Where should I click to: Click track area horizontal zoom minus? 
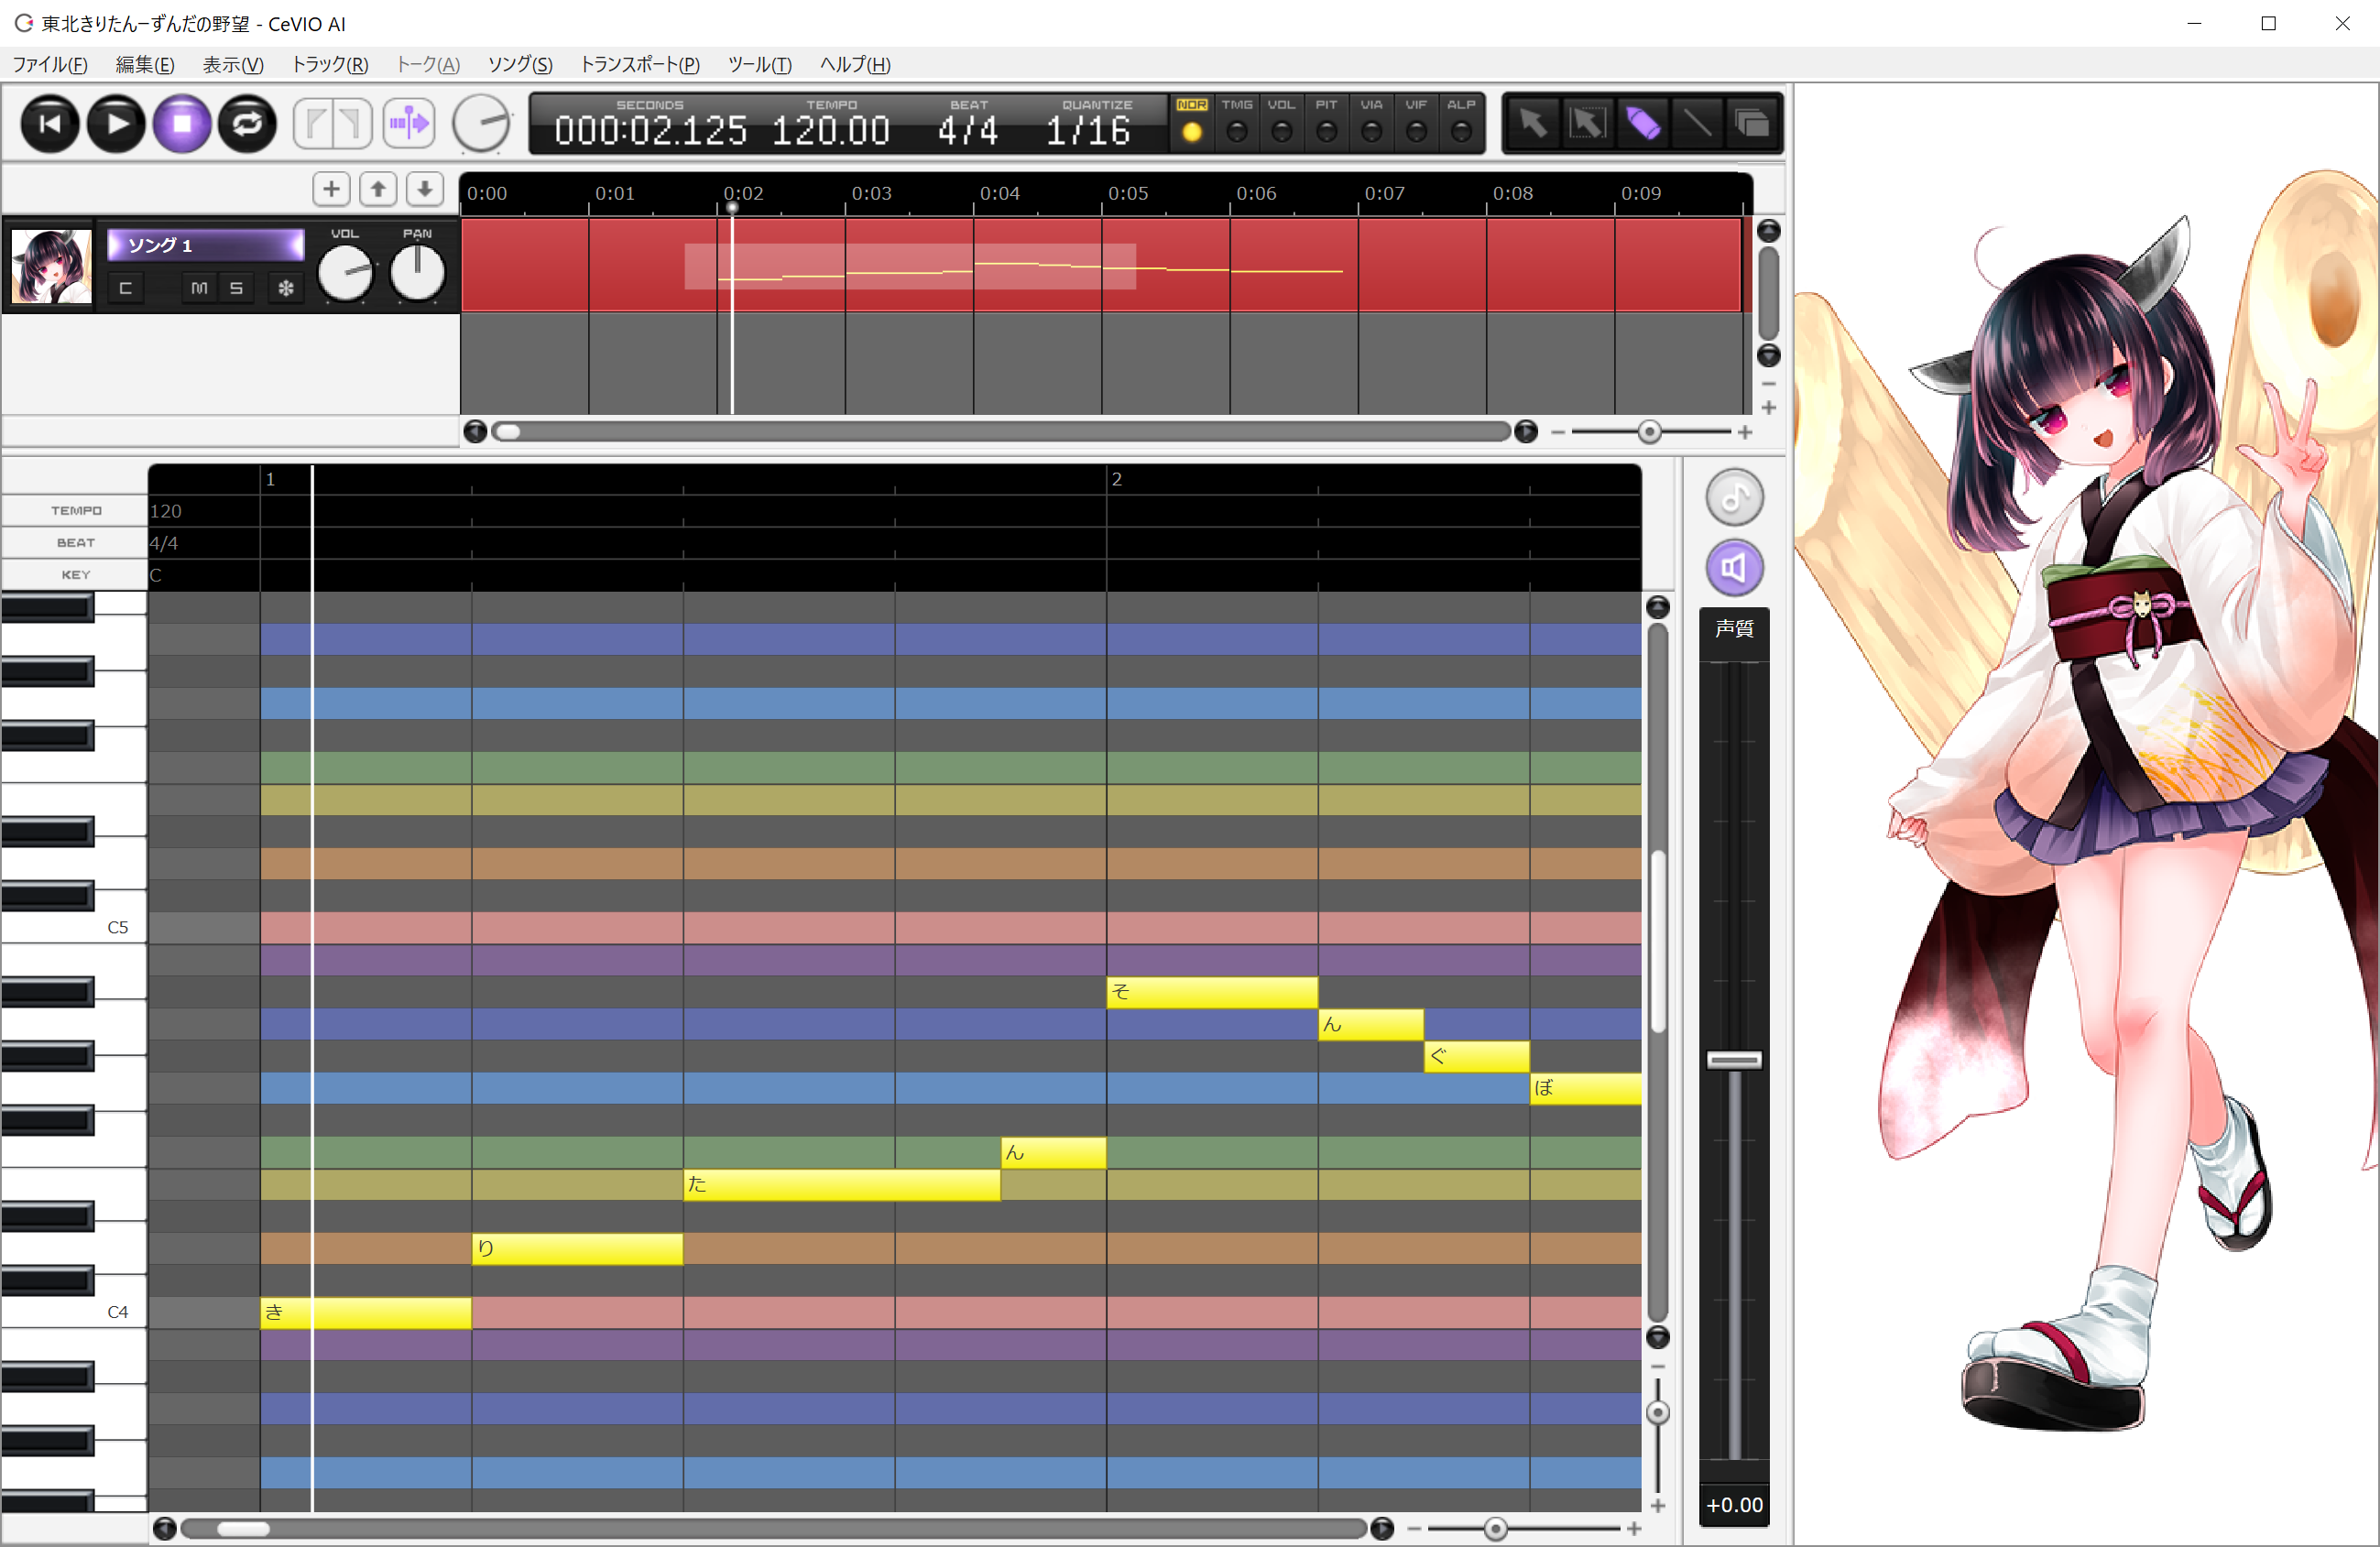pos(1558,432)
